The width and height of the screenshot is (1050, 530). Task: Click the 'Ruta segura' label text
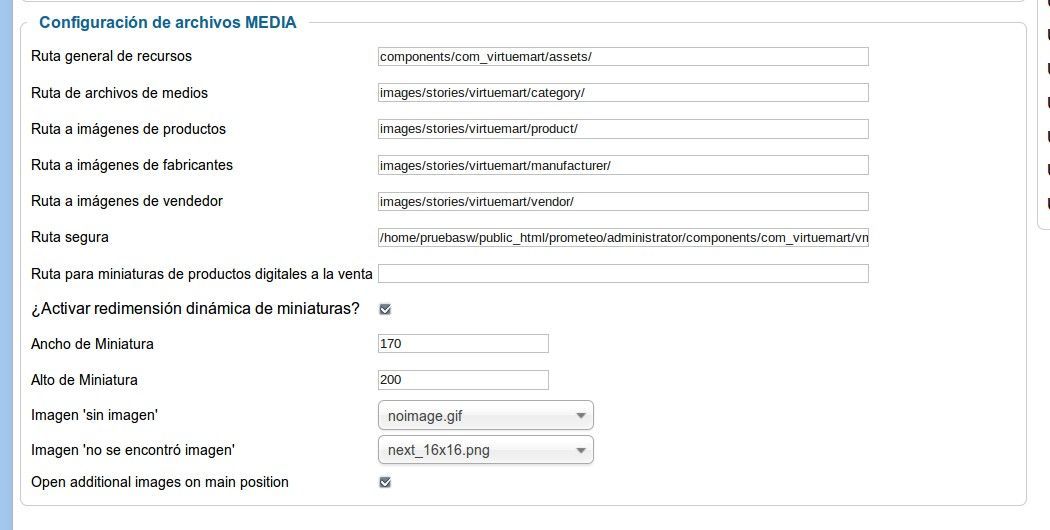(70, 237)
